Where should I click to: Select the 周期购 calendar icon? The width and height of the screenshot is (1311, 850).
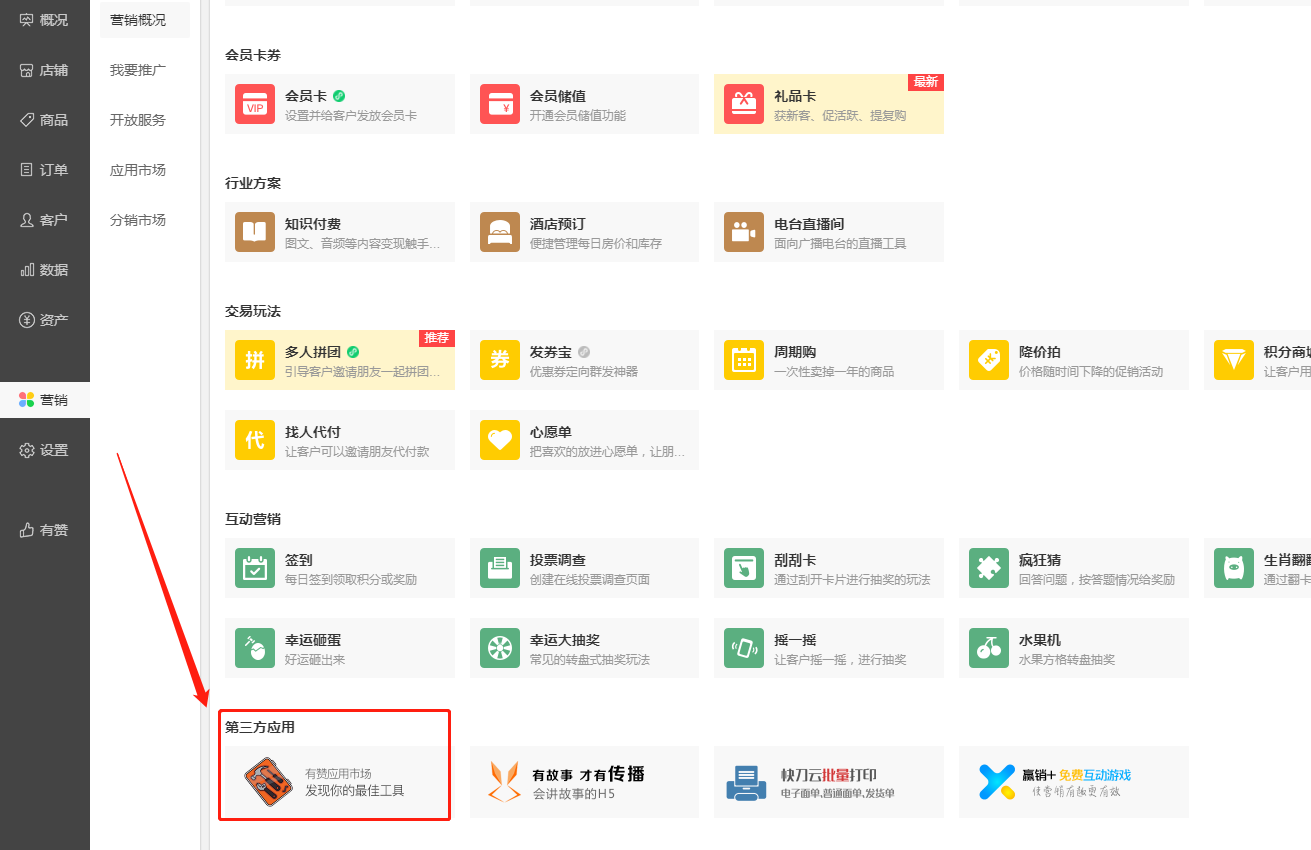744,360
